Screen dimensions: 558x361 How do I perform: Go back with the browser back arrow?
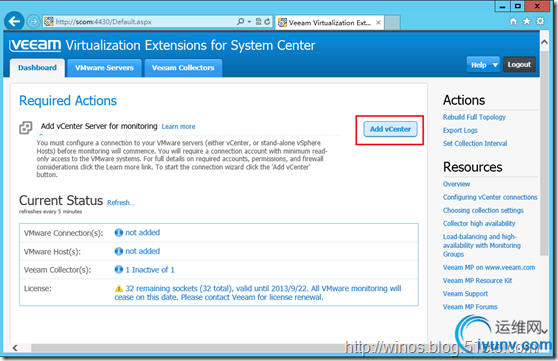(14, 21)
